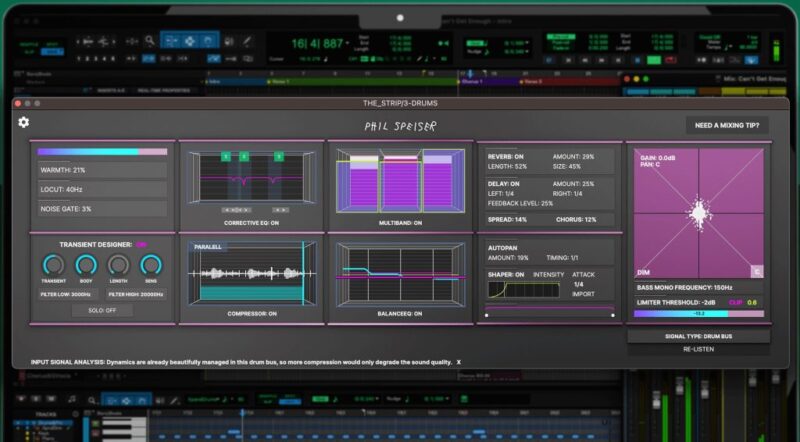
Task: Adjust the Transient knob
Action: coord(55,264)
